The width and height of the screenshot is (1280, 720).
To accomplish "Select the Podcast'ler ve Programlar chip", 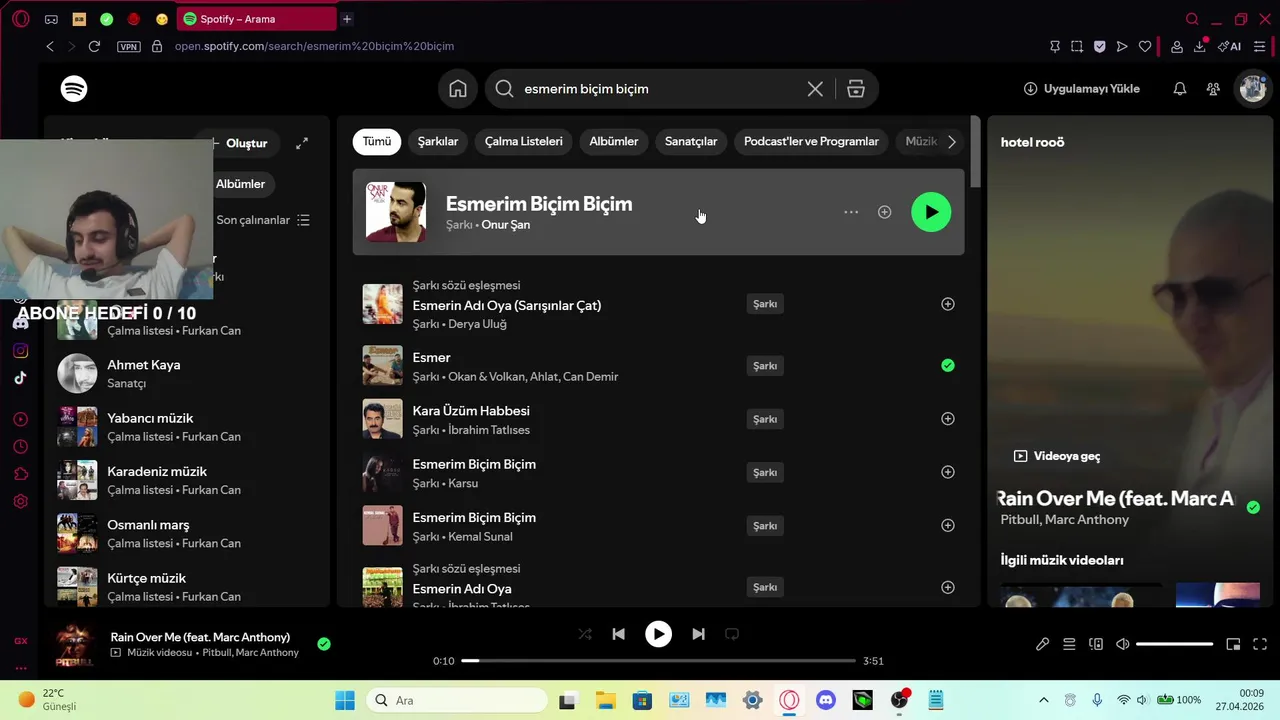I will [x=811, y=142].
